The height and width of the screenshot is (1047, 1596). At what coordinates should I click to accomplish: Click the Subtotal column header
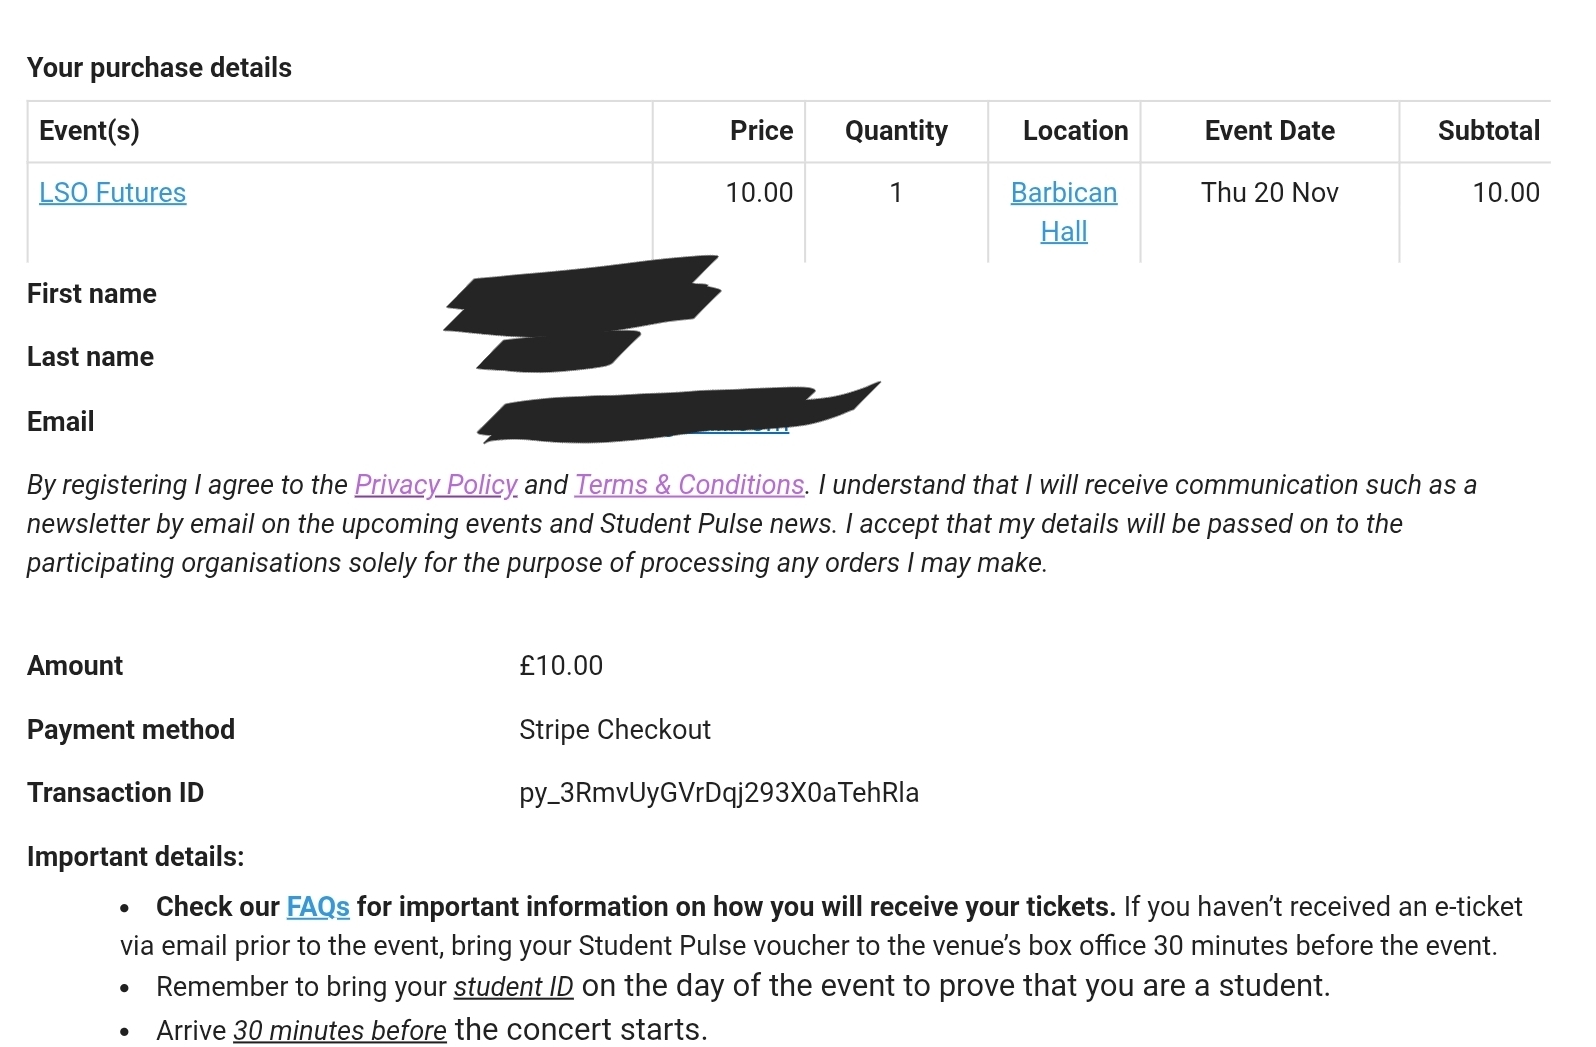(x=1488, y=131)
